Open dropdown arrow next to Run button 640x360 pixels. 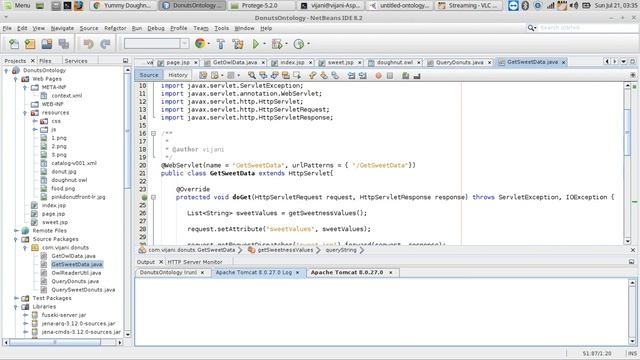click(x=264, y=44)
